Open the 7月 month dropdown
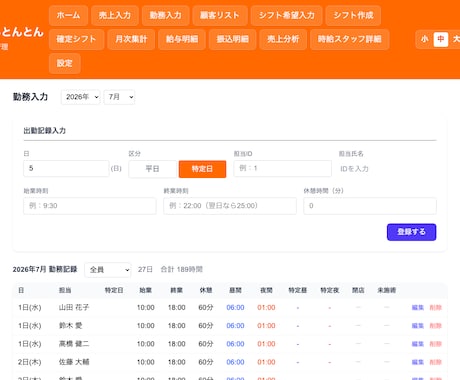The height and width of the screenshot is (380, 460). pos(119,97)
